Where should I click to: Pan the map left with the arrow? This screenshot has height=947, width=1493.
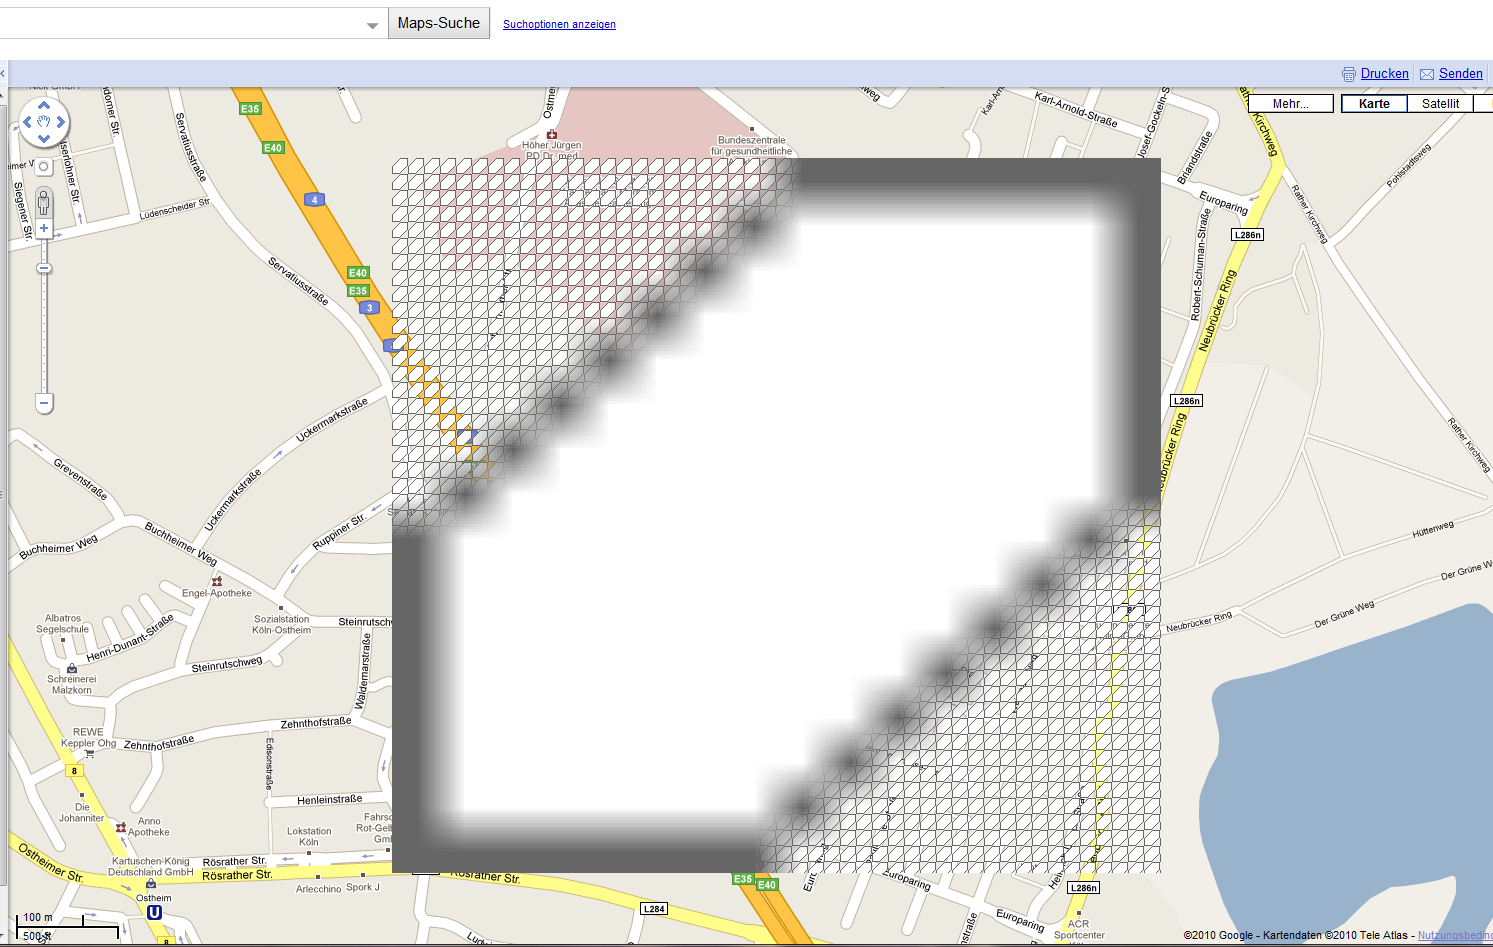tap(27, 122)
